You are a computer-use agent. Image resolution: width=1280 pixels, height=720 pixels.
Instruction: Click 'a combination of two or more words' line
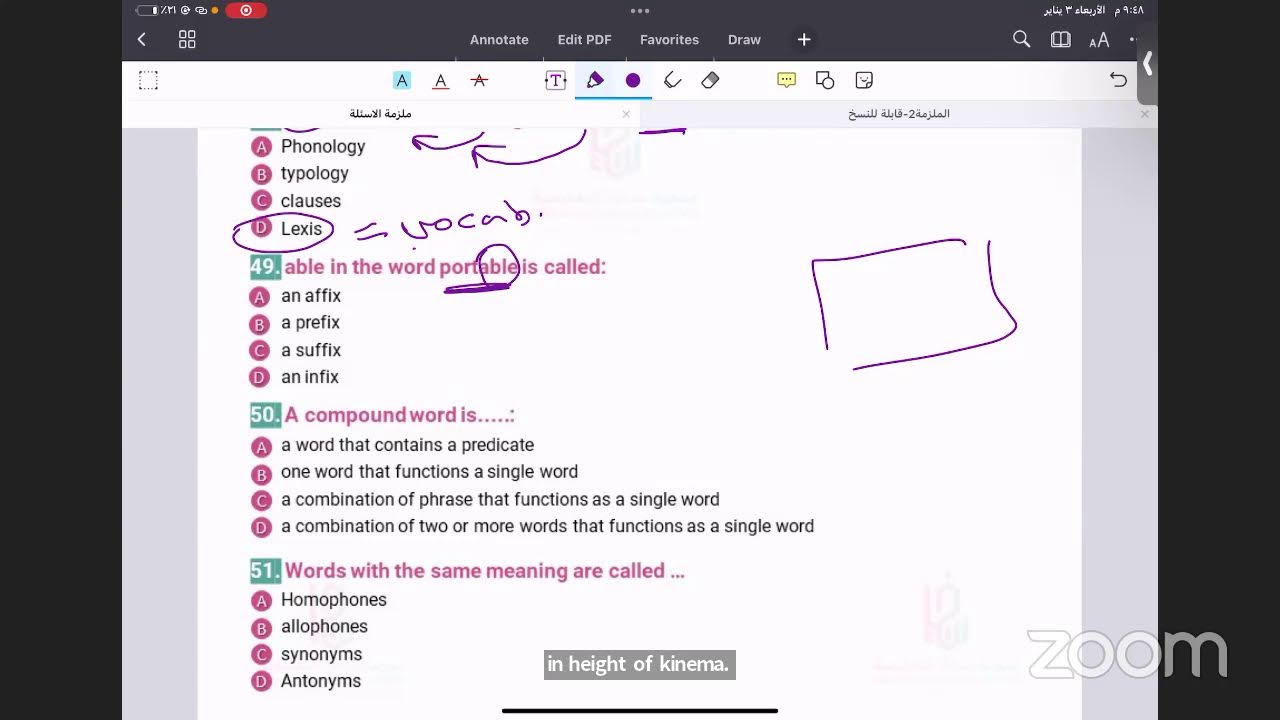tap(547, 526)
